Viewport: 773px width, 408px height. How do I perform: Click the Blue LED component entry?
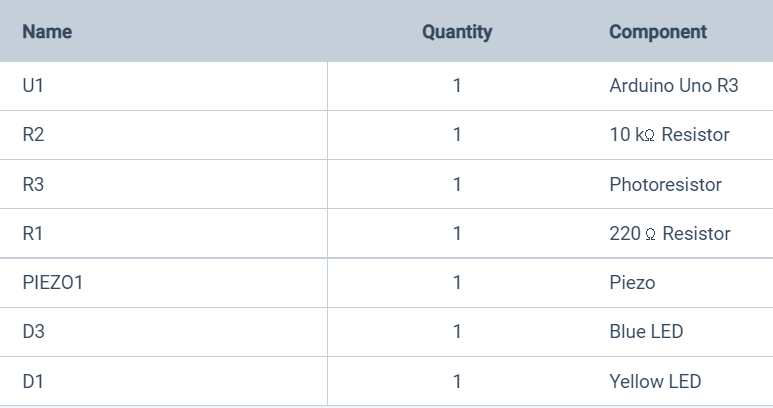(x=646, y=332)
